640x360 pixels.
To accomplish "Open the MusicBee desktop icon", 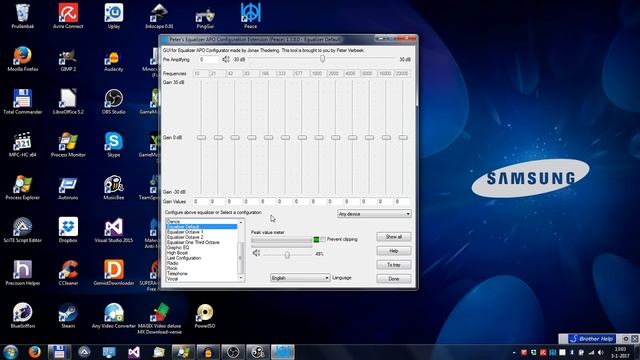I will (x=113, y=187).
